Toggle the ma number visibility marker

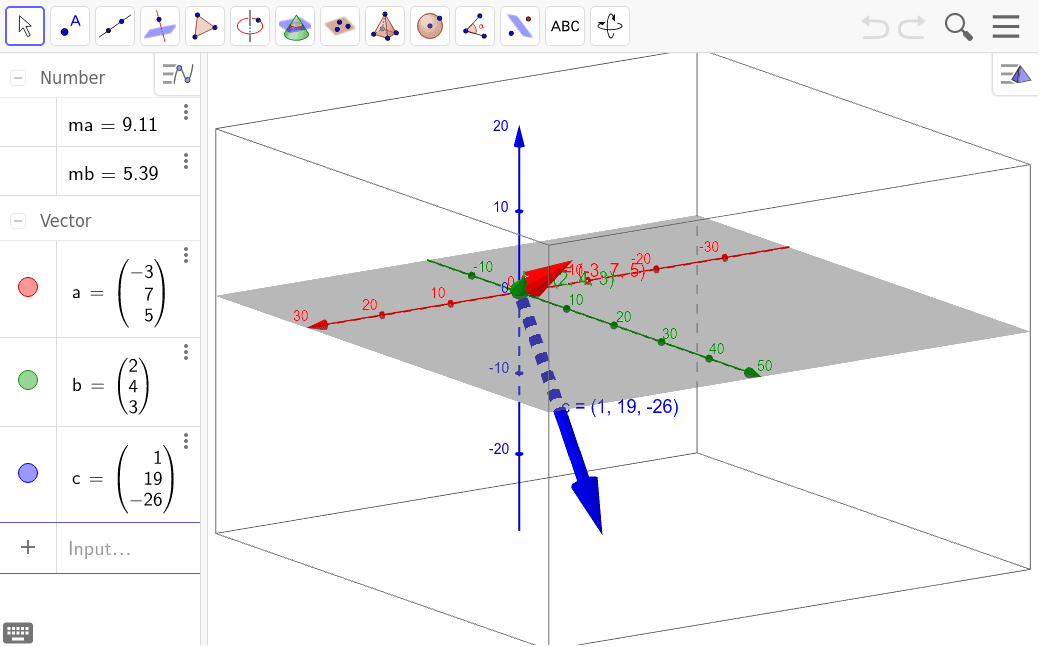click(x=28, y=124)
